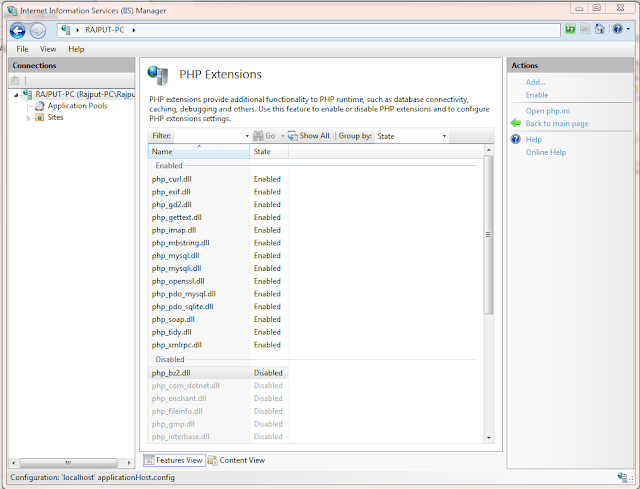
Task: Click scroll-down arrow of the extensions list
Action: point(489,438)
